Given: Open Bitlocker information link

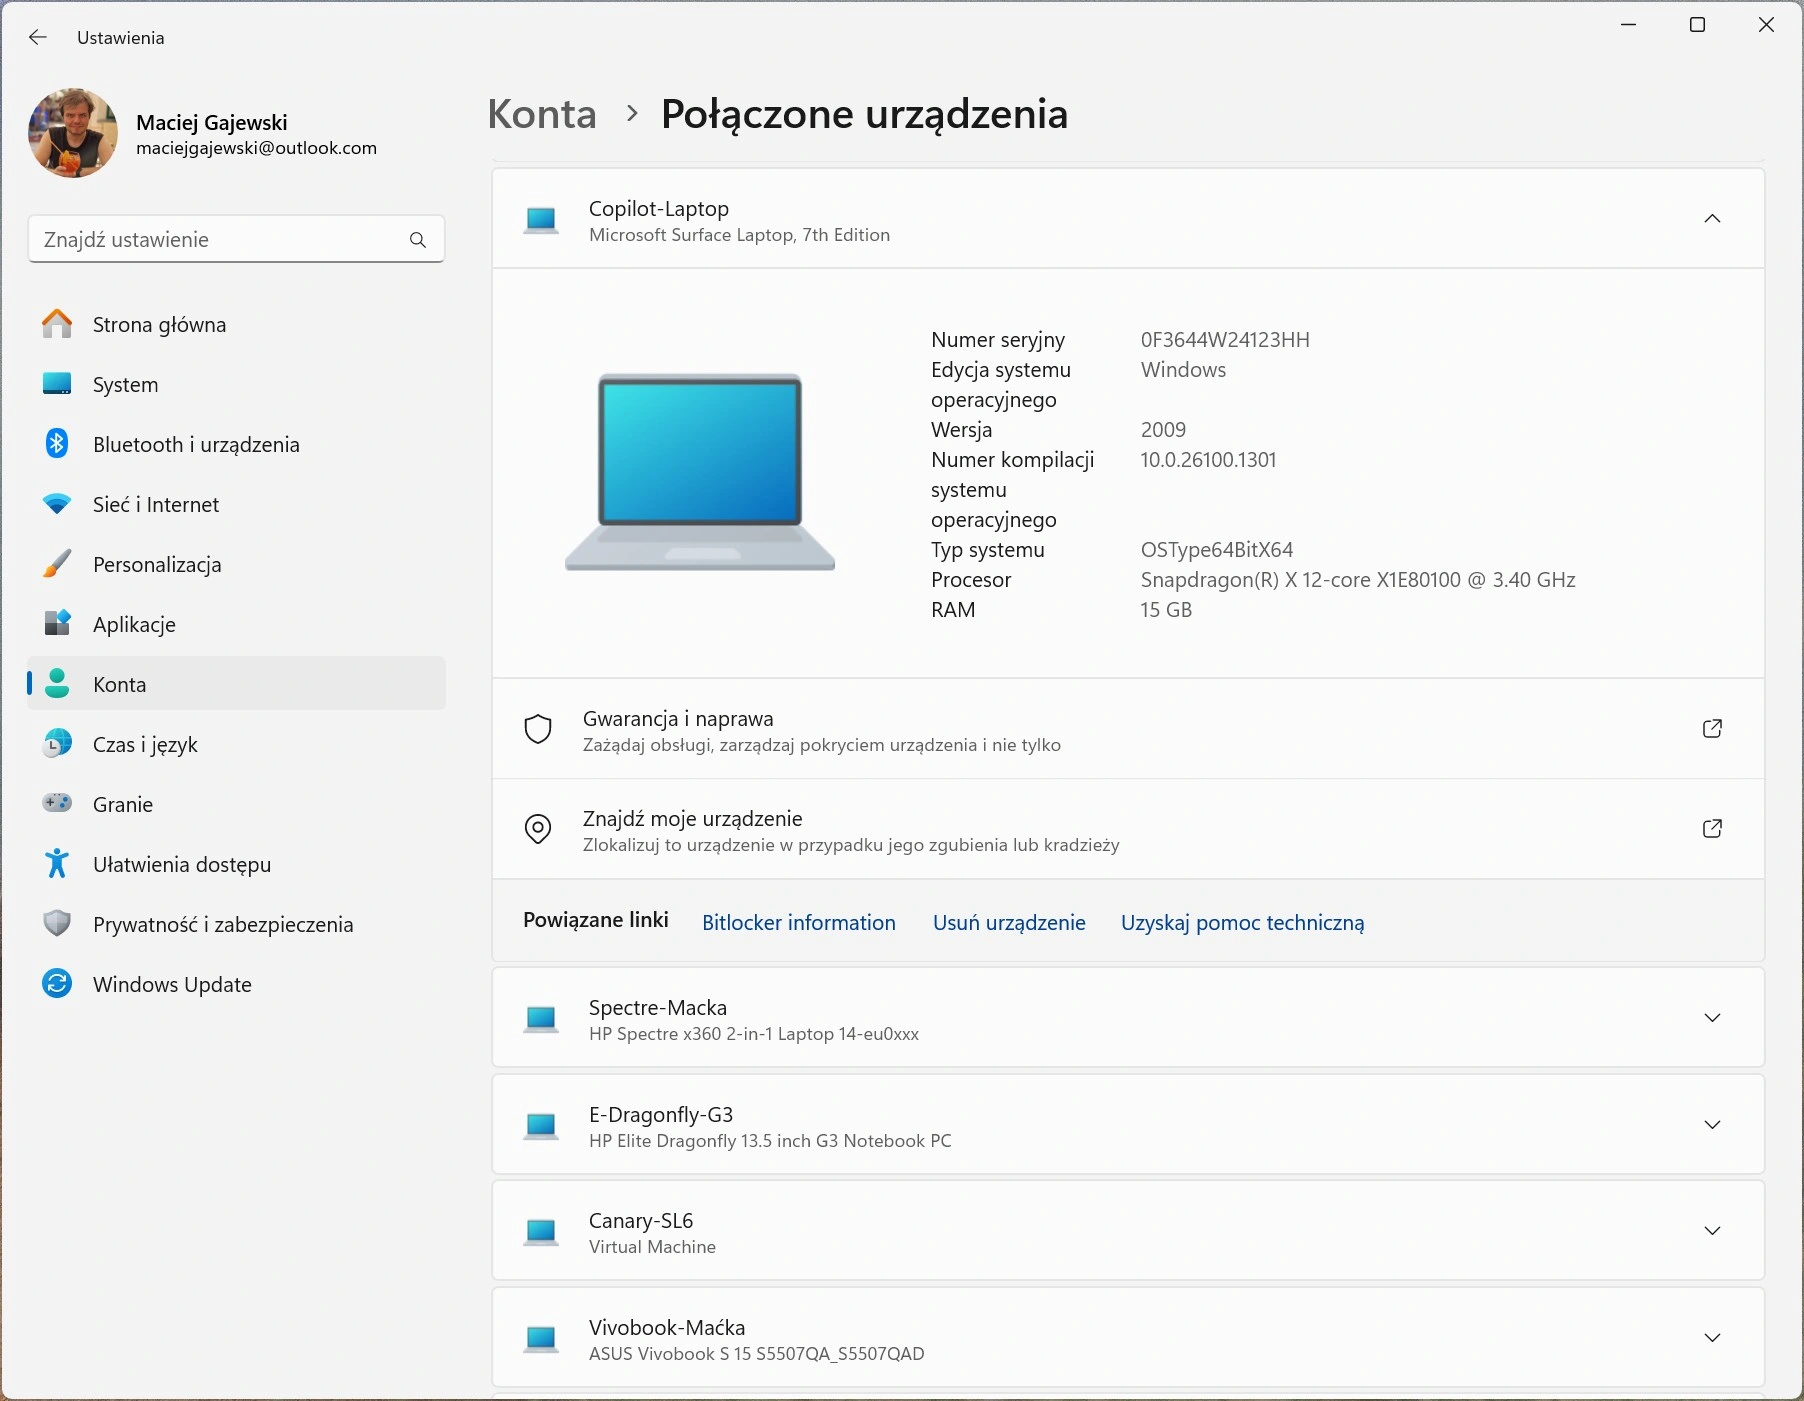Looking at the screenshot, I should click(799, 923).
